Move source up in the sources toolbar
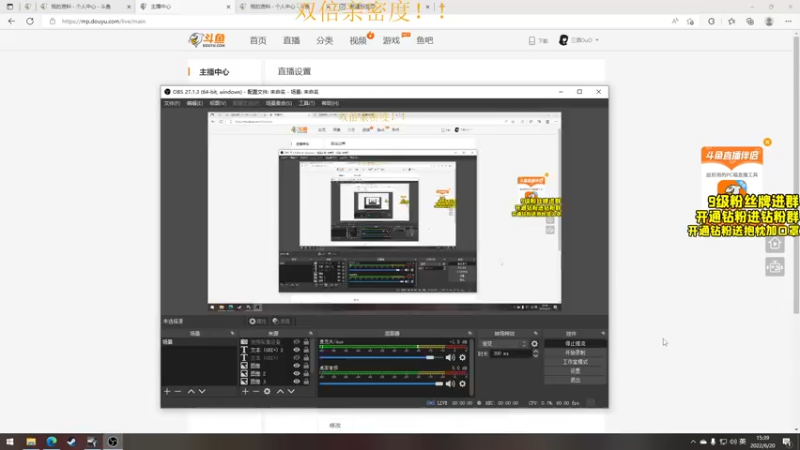 (x=280, y=391)
